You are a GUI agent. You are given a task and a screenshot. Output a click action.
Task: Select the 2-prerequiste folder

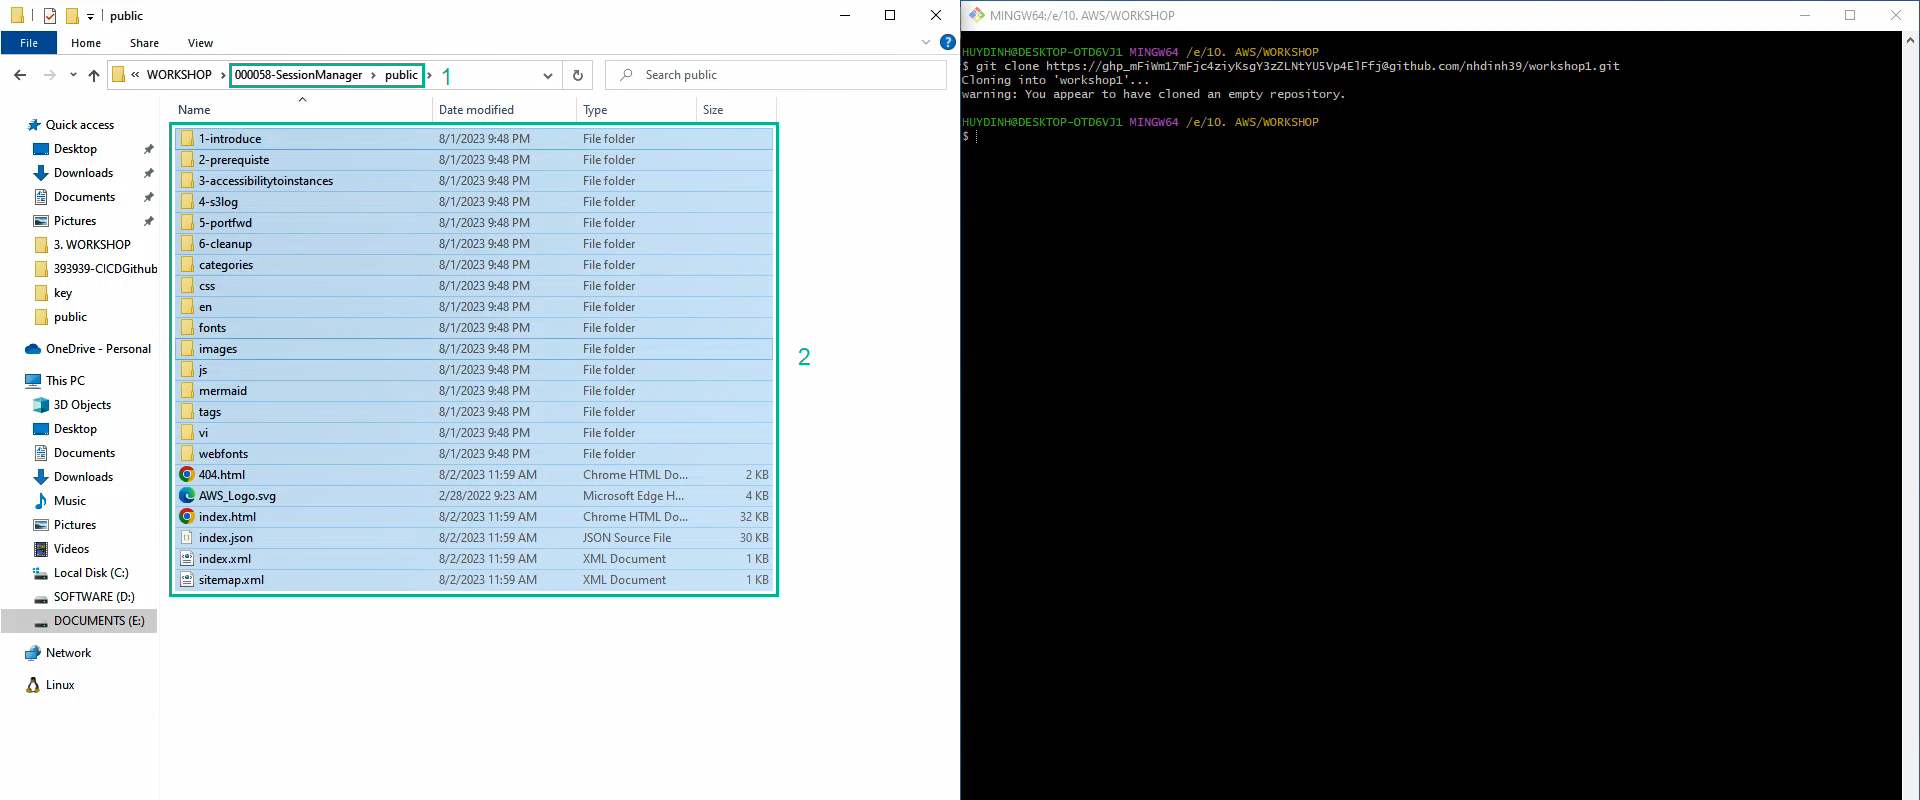474,160
